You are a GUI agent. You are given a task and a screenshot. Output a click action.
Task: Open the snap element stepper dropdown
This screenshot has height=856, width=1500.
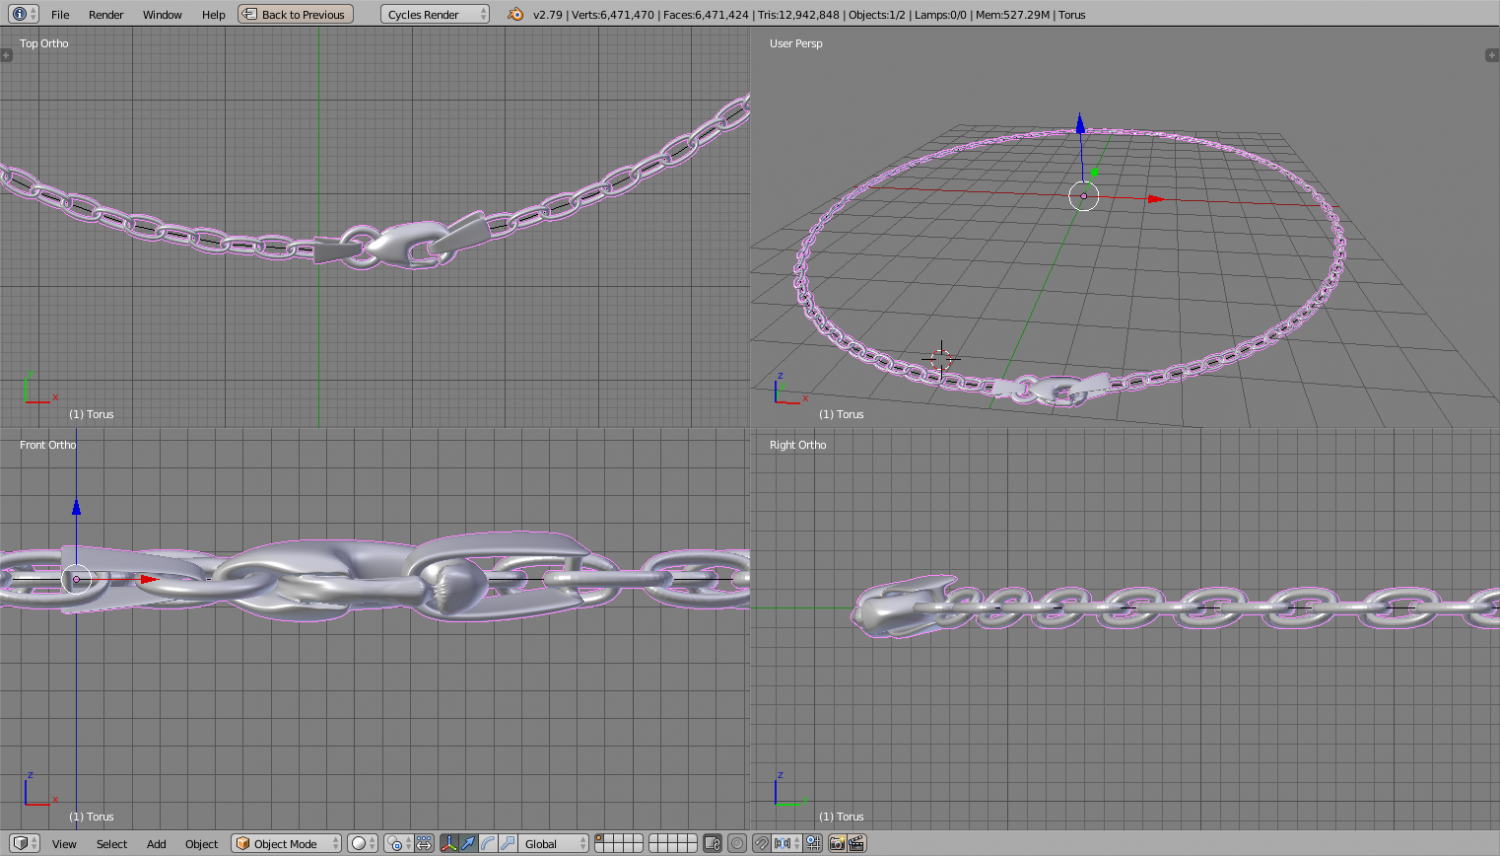click(x=796, y=843)
